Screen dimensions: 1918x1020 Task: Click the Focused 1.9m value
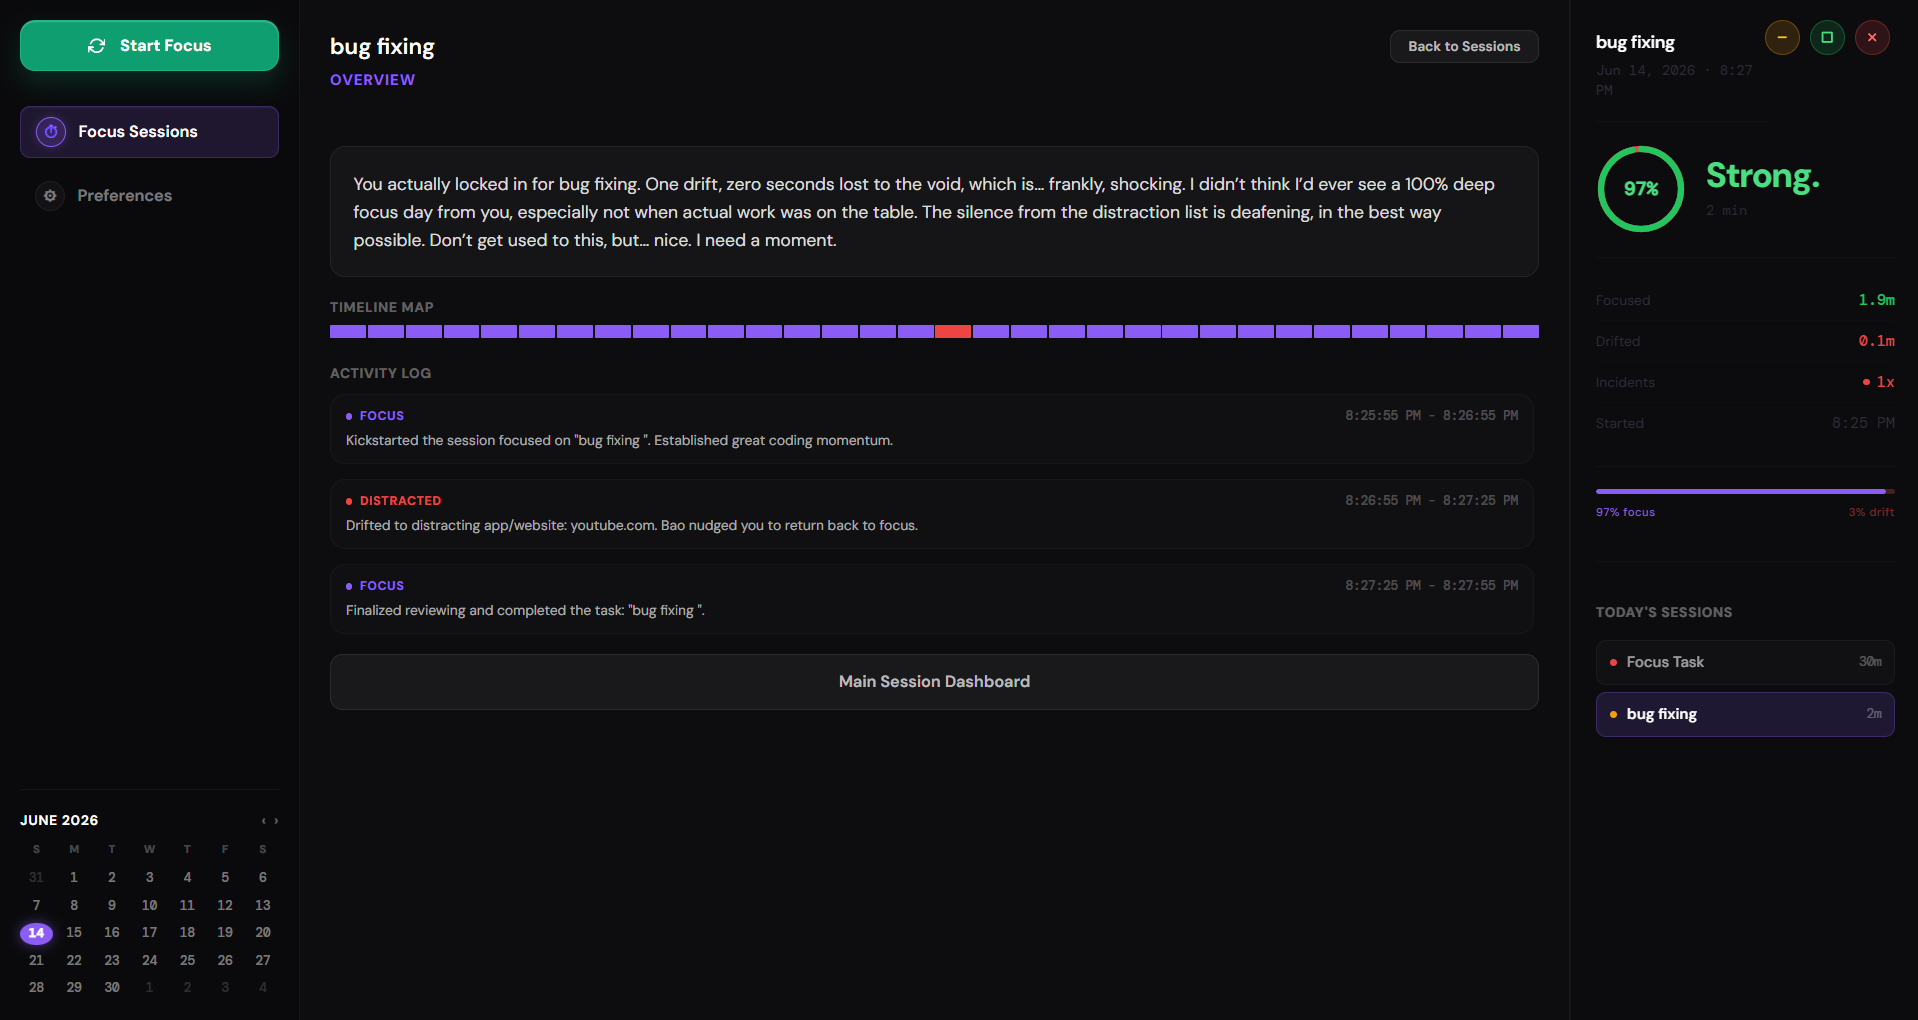click(1877, 300)
